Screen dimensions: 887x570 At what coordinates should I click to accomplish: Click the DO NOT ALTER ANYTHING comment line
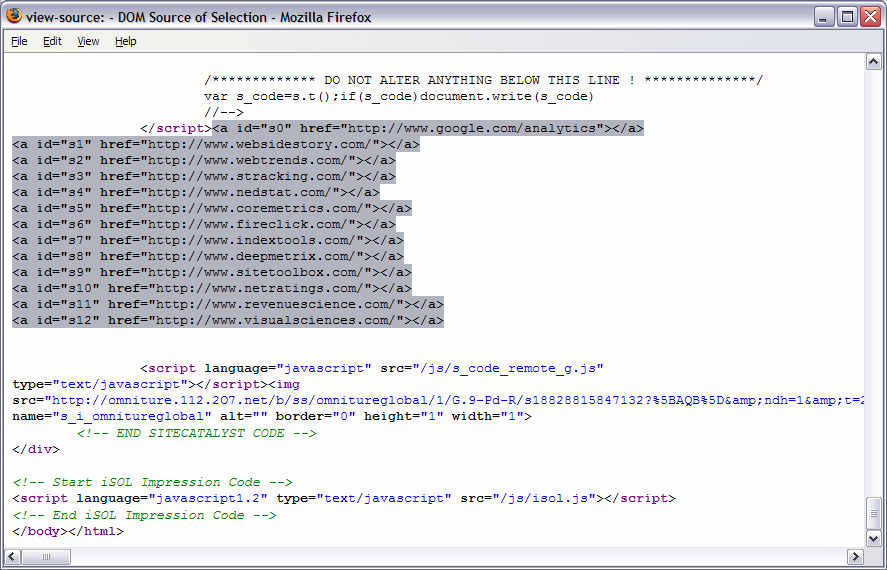pyautogui.click(x=484, y=80)
